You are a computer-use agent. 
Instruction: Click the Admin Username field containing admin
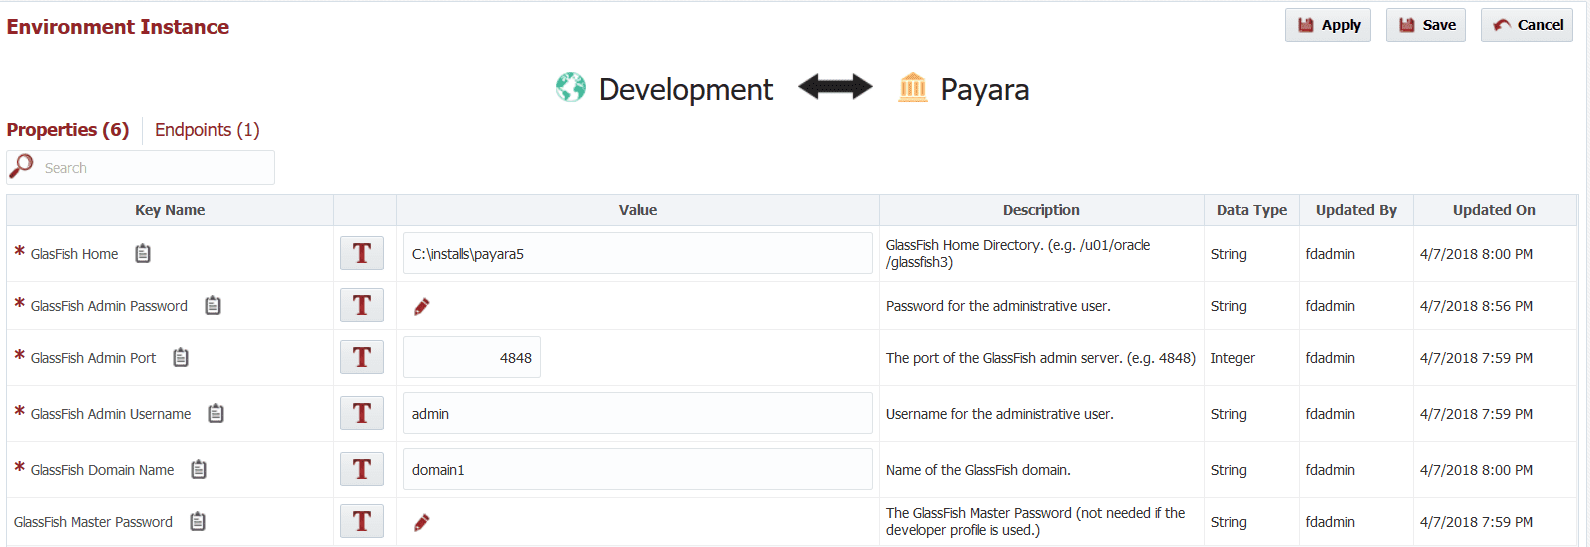(x=638, y=413)
